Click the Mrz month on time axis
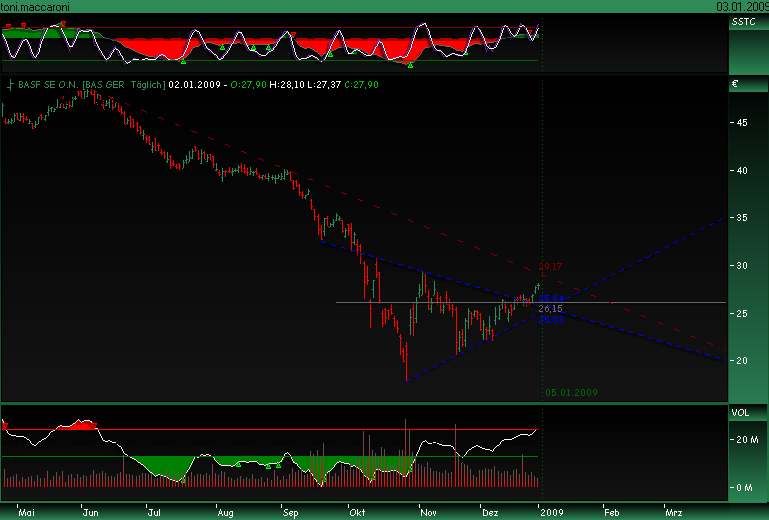 coord(674,510)
